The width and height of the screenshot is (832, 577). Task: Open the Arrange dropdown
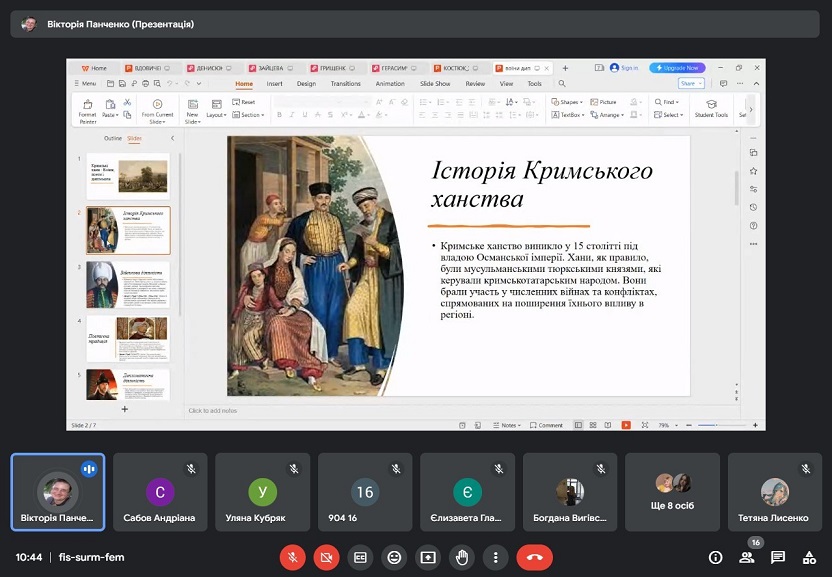607,115
